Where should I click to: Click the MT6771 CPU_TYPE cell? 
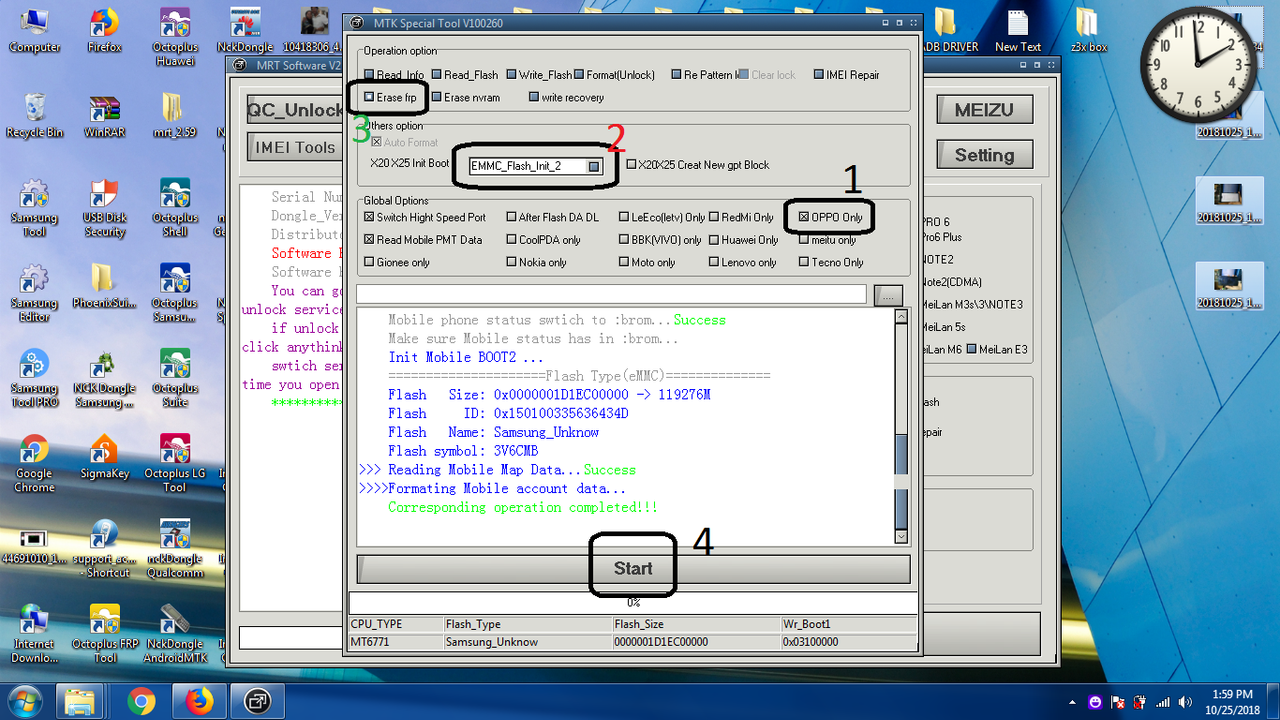click(396, 642)
